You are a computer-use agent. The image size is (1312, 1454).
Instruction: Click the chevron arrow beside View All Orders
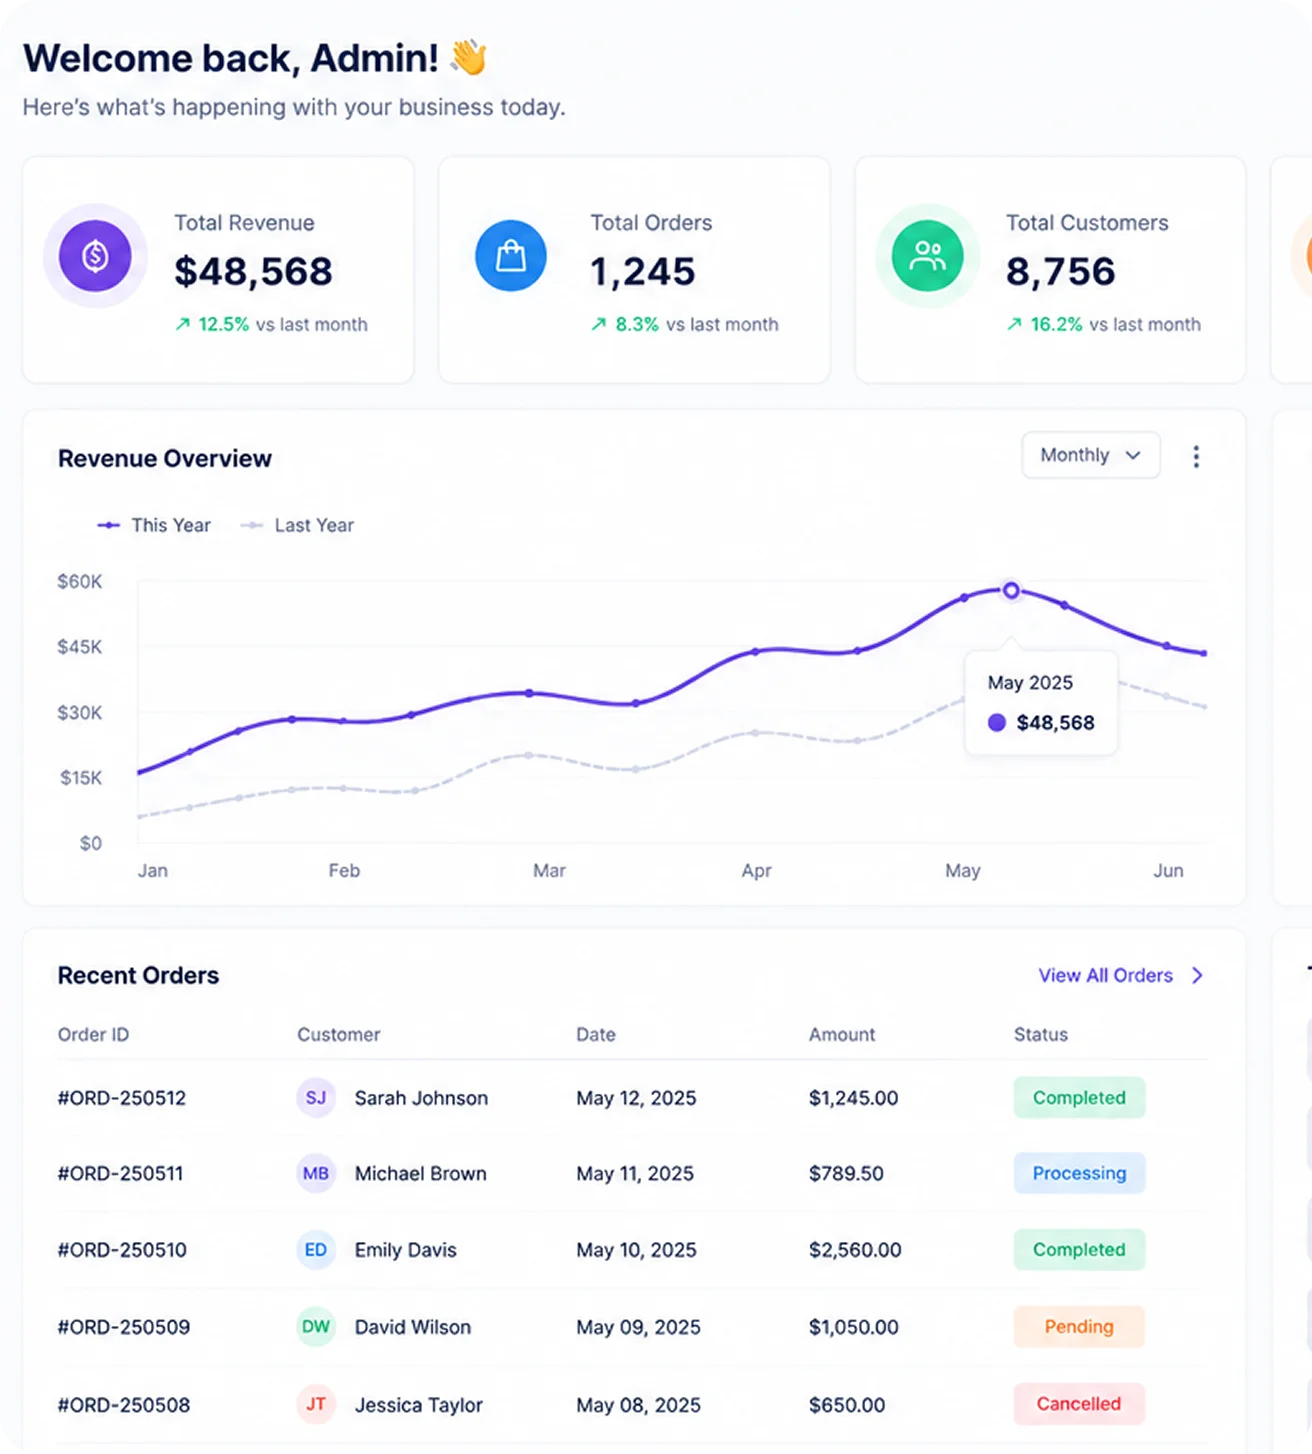pos(1197,975)
